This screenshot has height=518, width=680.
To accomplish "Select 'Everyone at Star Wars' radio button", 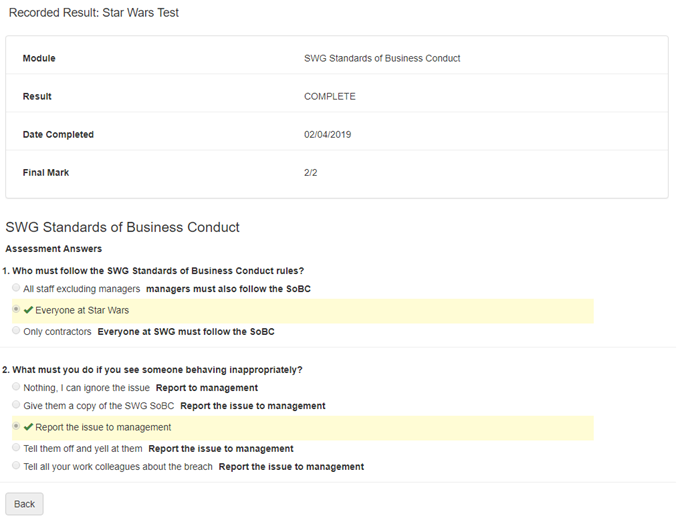I will 16,310.
